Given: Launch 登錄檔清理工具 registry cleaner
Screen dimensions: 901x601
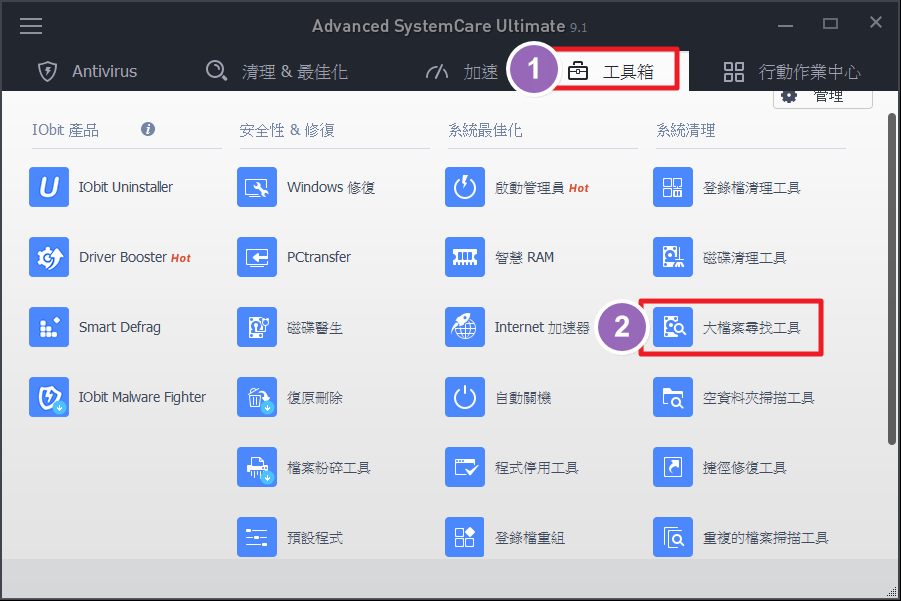Looking at the screenshot, I should tap(673, 188).
